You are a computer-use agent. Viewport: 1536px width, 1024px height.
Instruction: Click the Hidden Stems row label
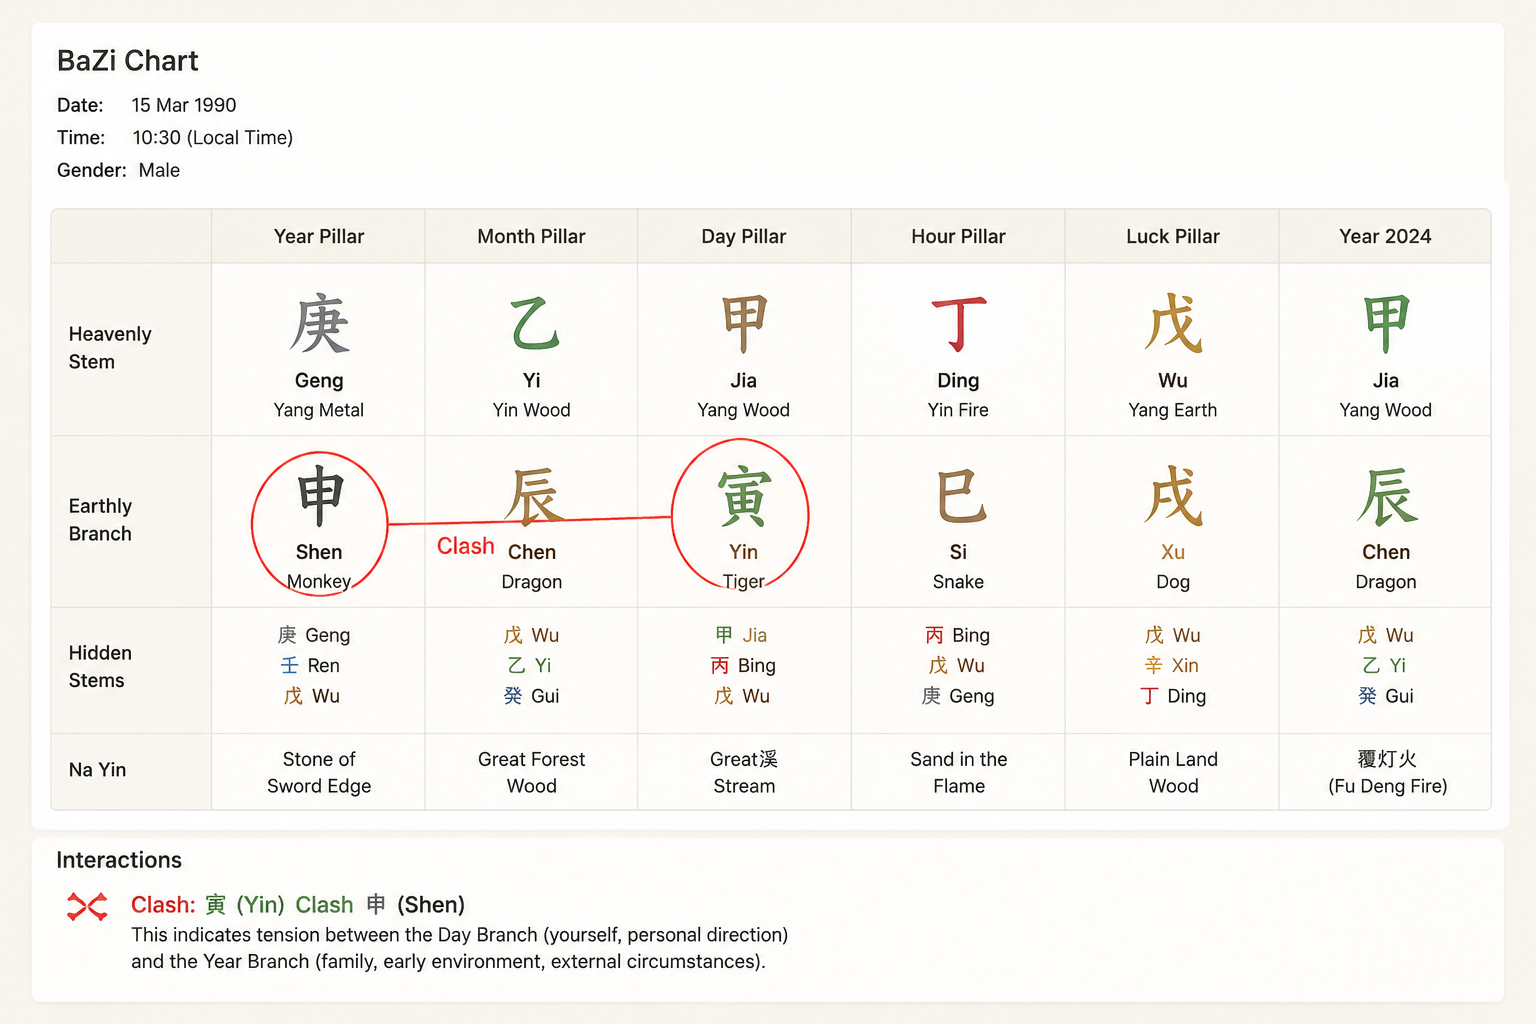pyautogui.click(x=100, y=666)
